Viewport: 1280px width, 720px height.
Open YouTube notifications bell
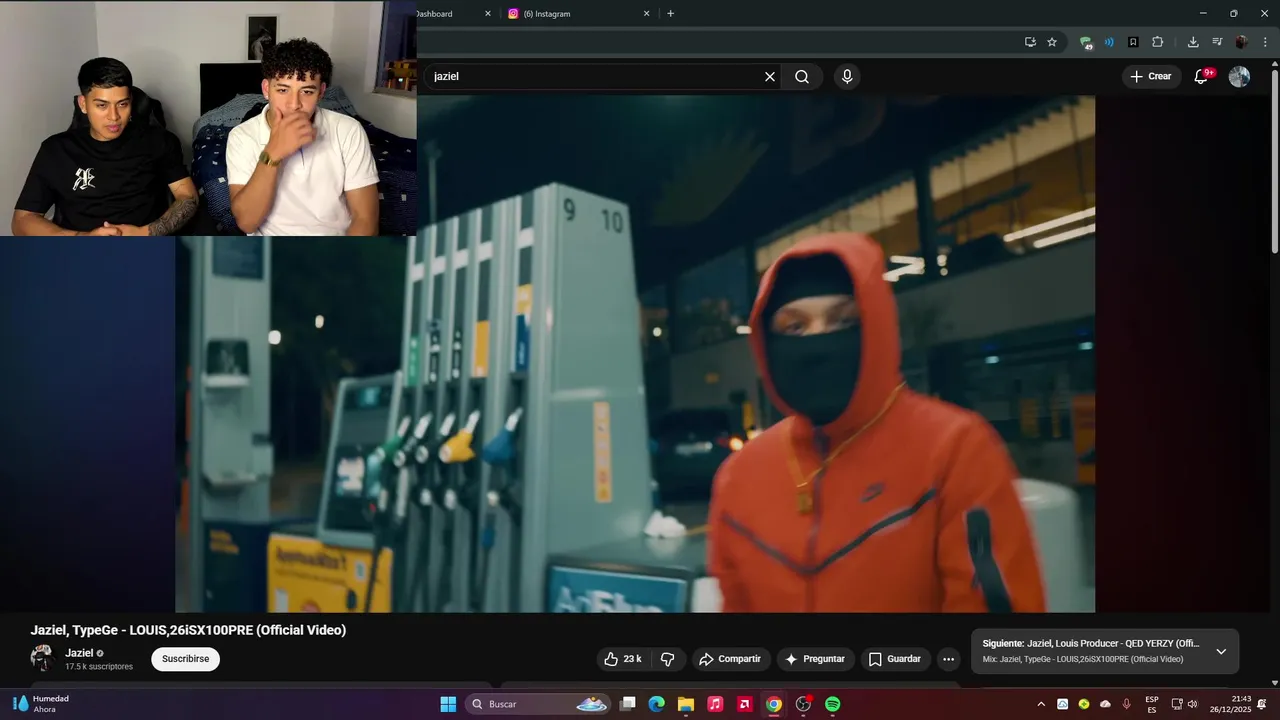coord(1203,77)
